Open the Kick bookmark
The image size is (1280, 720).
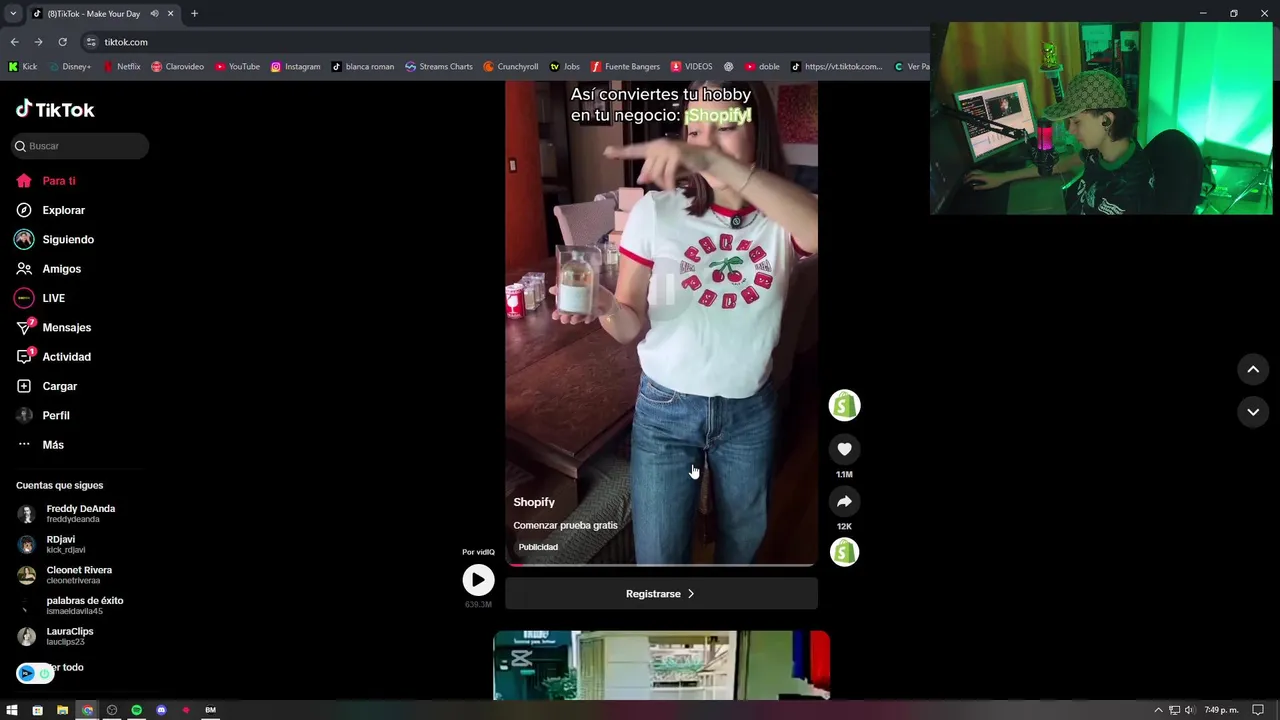(x=23, y=67)
